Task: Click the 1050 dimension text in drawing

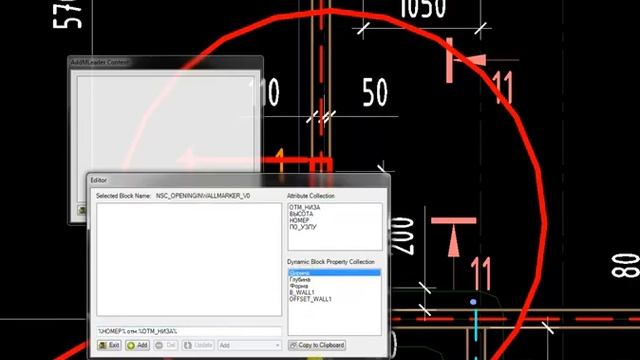Action: 423,9
